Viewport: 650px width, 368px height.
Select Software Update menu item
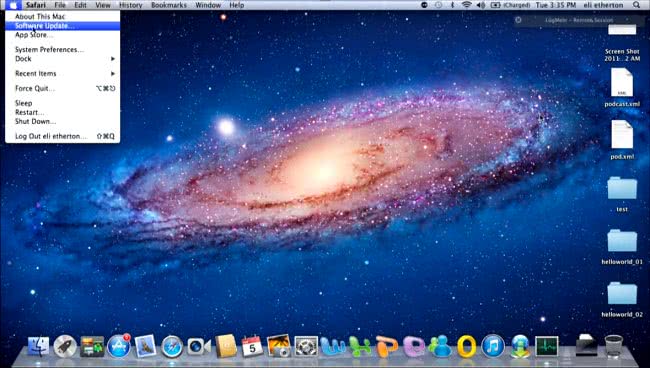[x=63, y=26]
